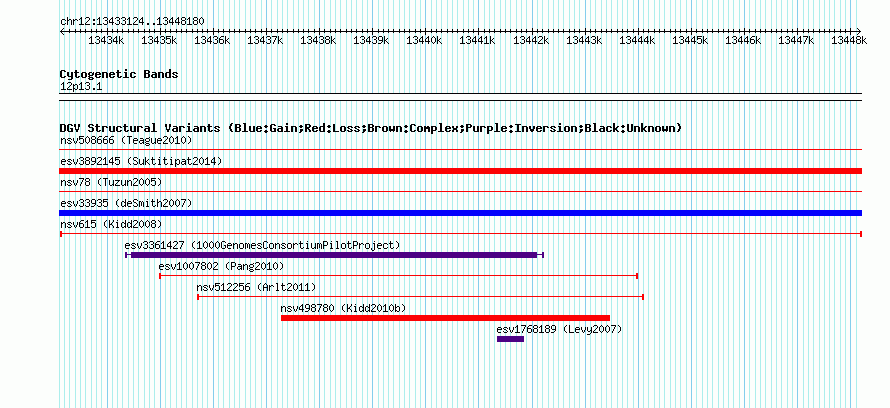Viewport: 890px width, 408px height.
Task: Open variant label esv1768189 (Levy2007)
Action: coord(559,329)
